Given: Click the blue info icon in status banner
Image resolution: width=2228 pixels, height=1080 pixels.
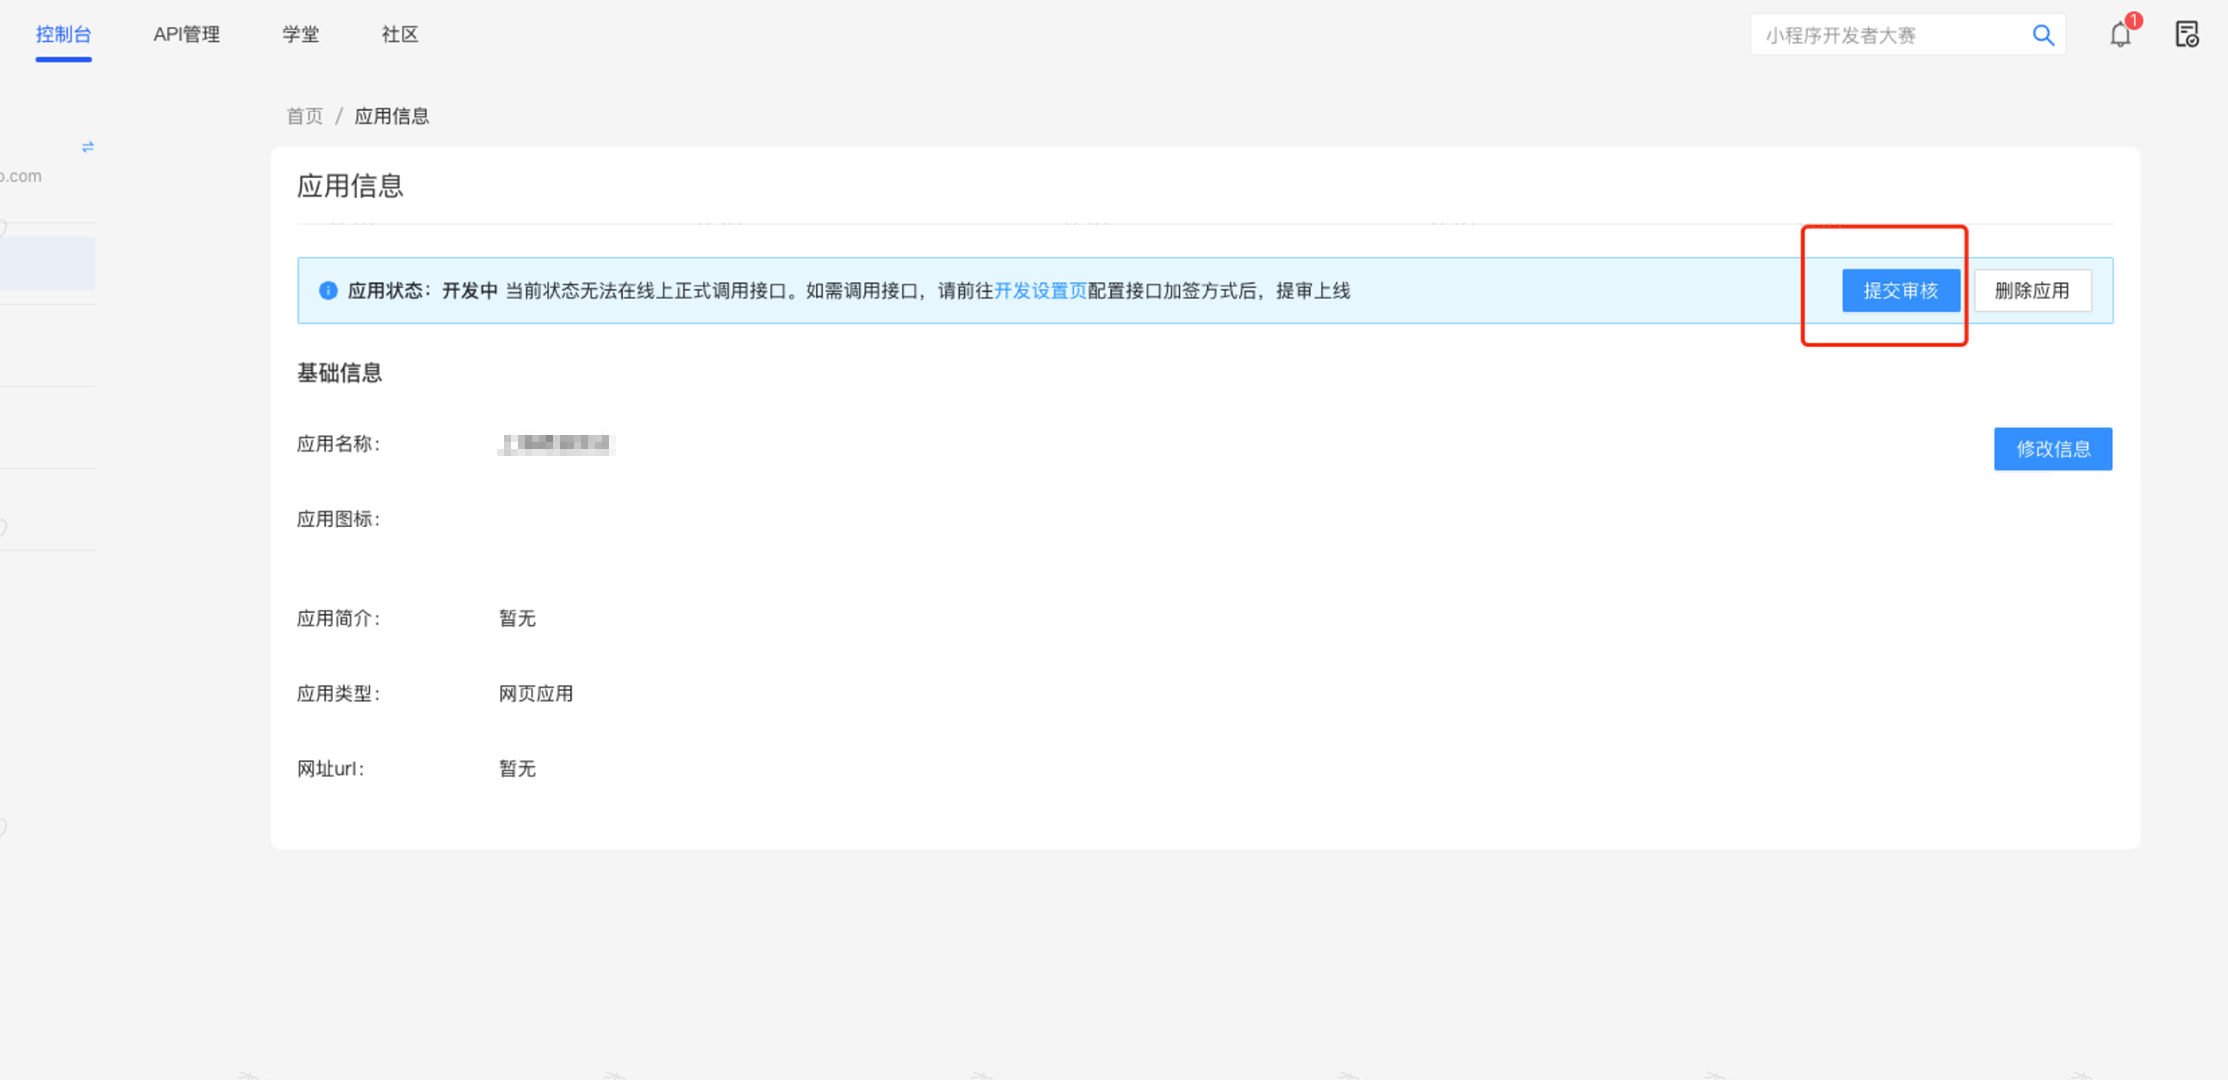Looking at the screenshot, I should pyautogui.click(x=328, y=291).
